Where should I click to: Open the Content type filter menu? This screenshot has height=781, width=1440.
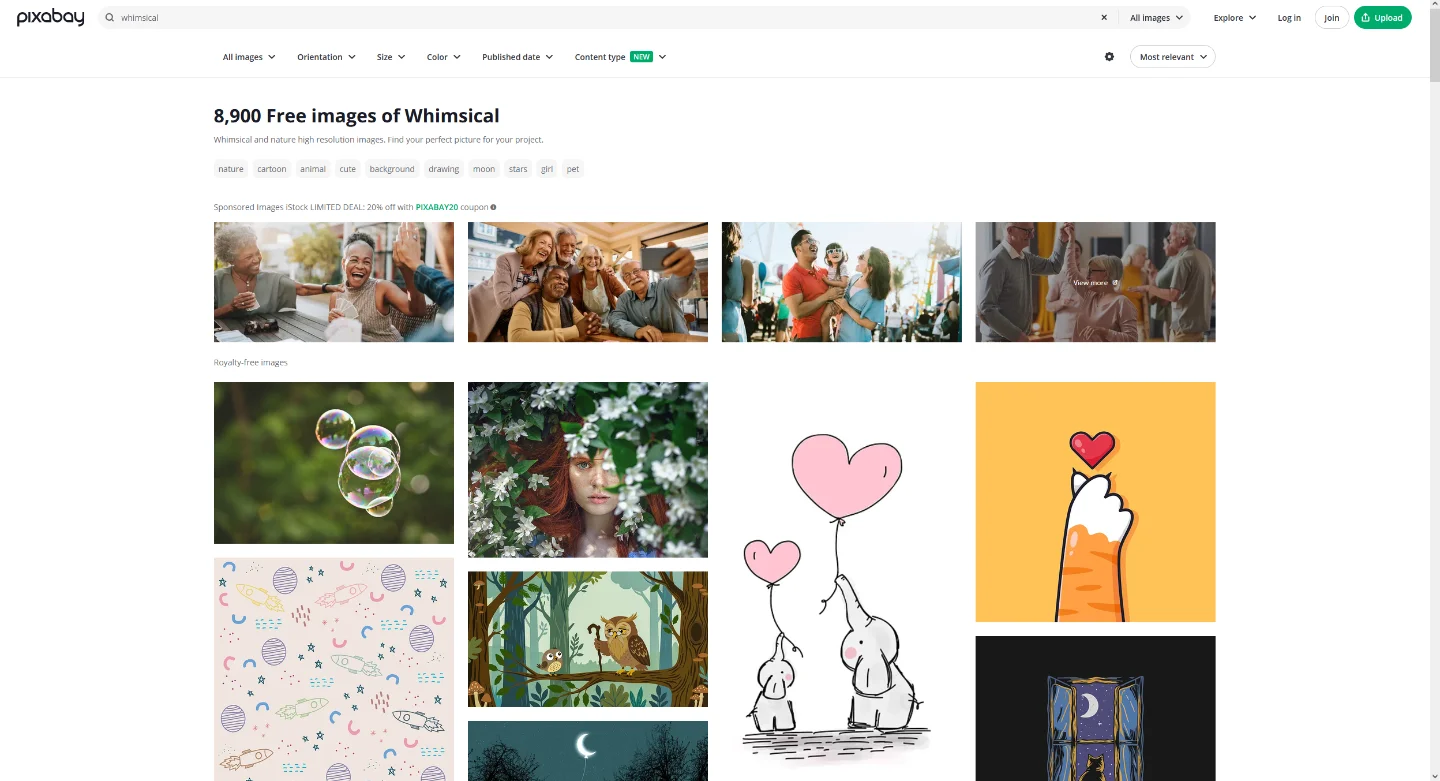pos(620,57)
